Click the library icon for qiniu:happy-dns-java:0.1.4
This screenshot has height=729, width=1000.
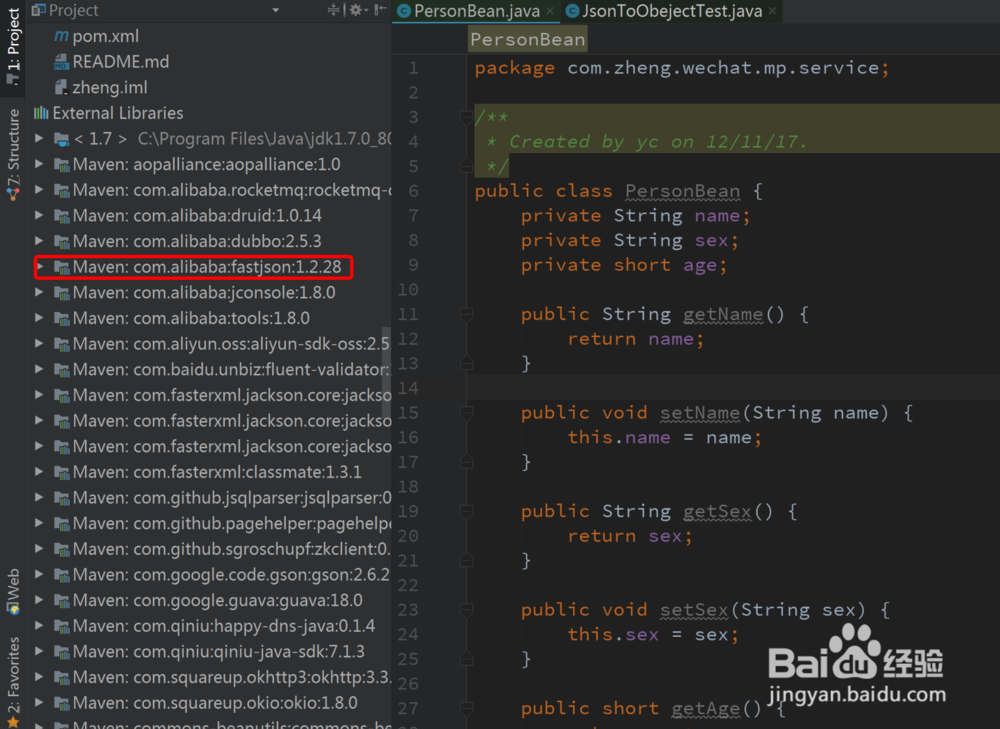(62, 626)
